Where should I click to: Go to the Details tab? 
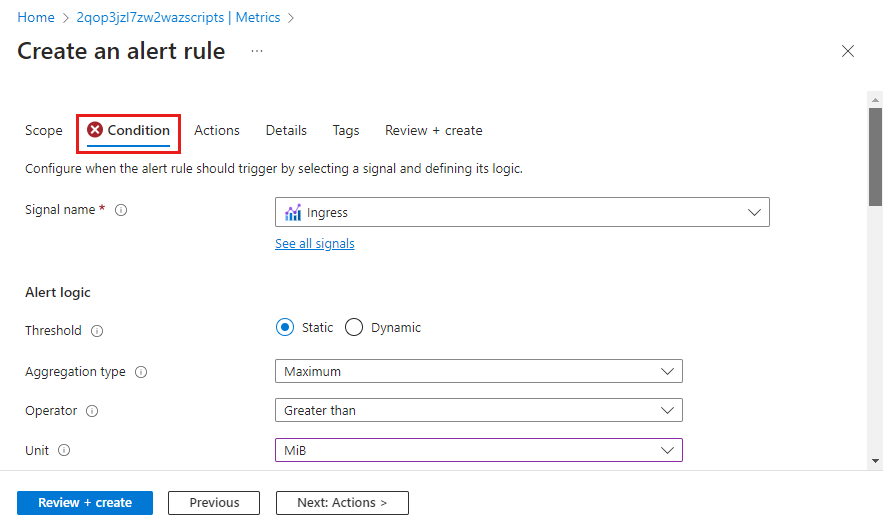click(x=286, y=130)
